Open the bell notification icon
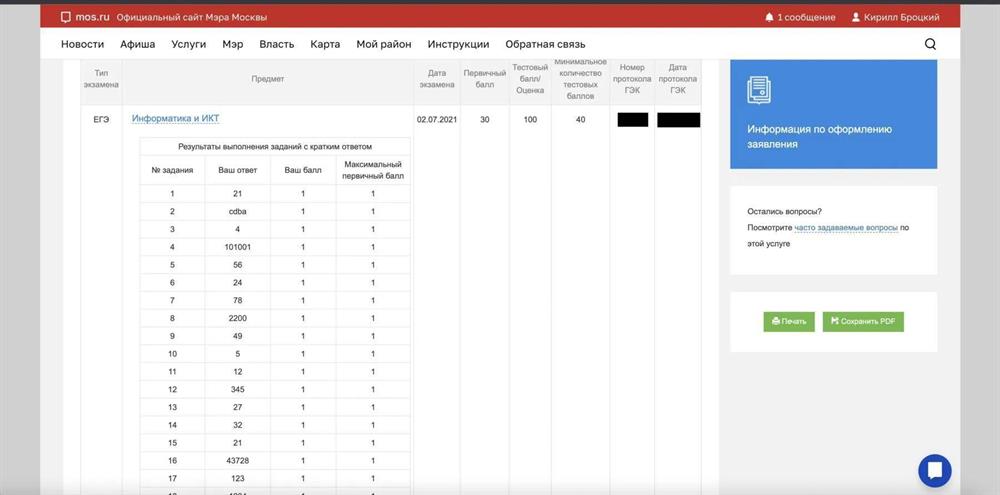Viewport: 1000px width, 495px height. pos(769,17)
